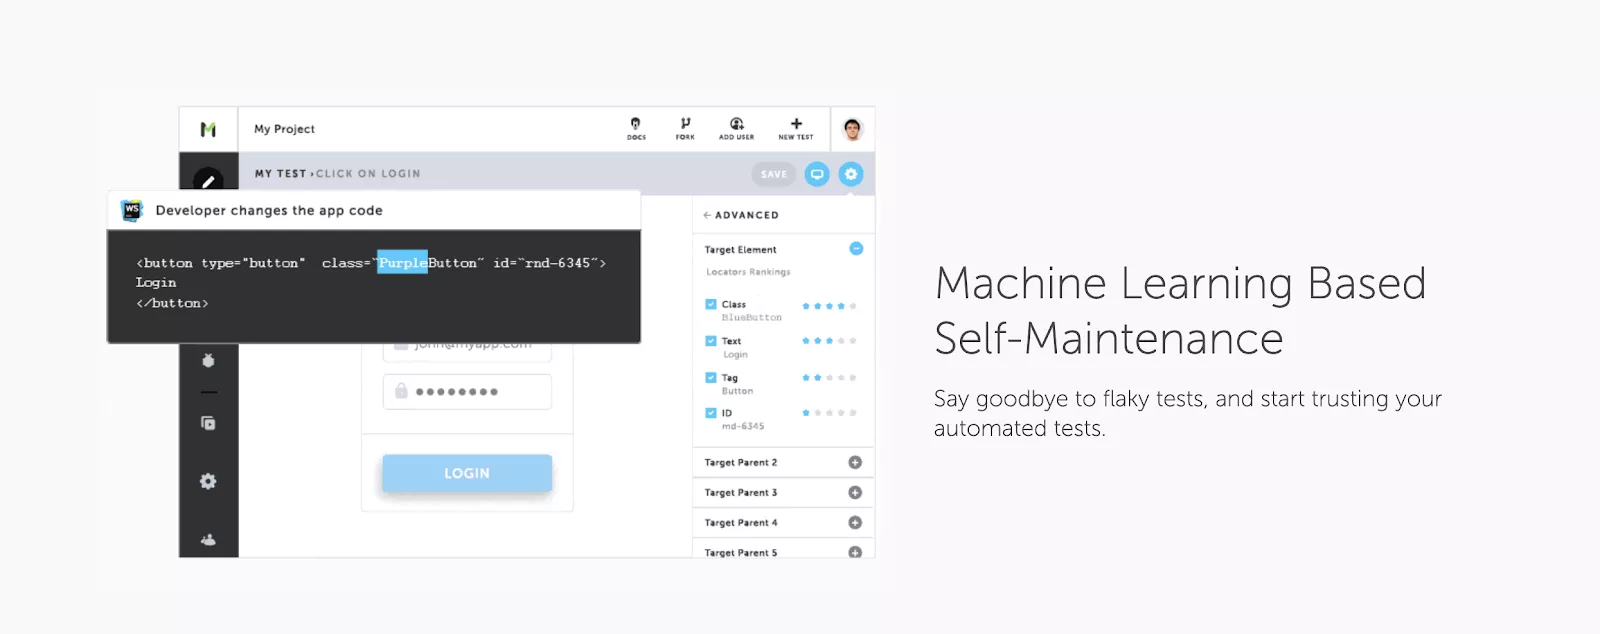1600x634 pixels.
Task: Click the blue LOGIN button
Action: [467, 473]
